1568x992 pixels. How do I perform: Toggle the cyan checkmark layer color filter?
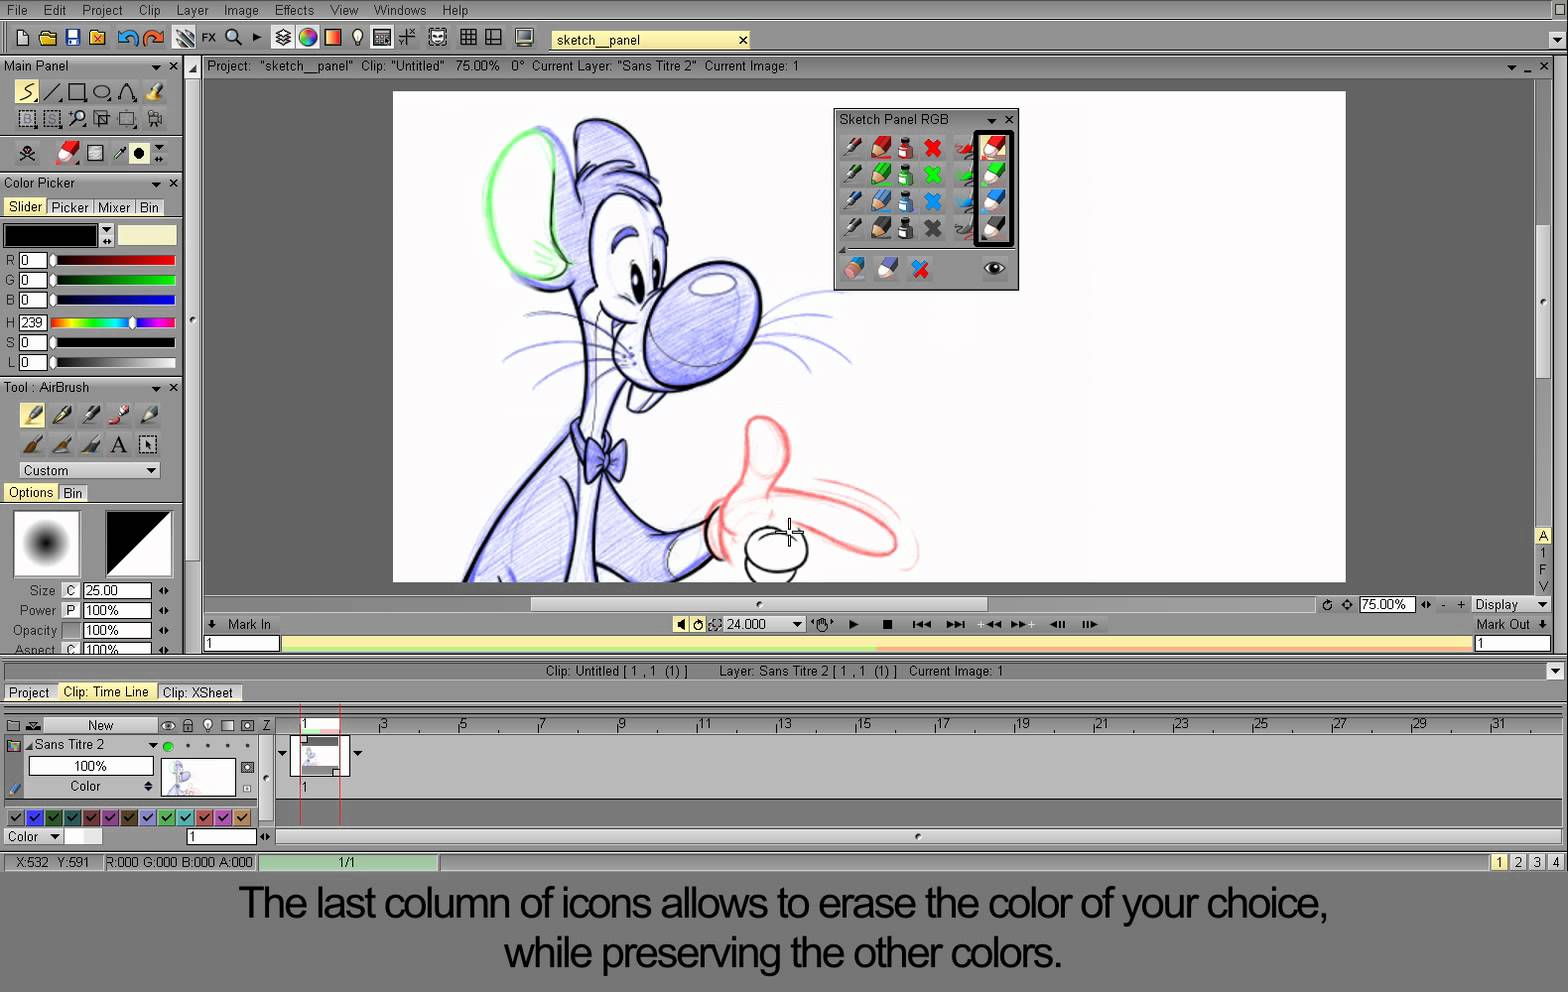(185, 817)
